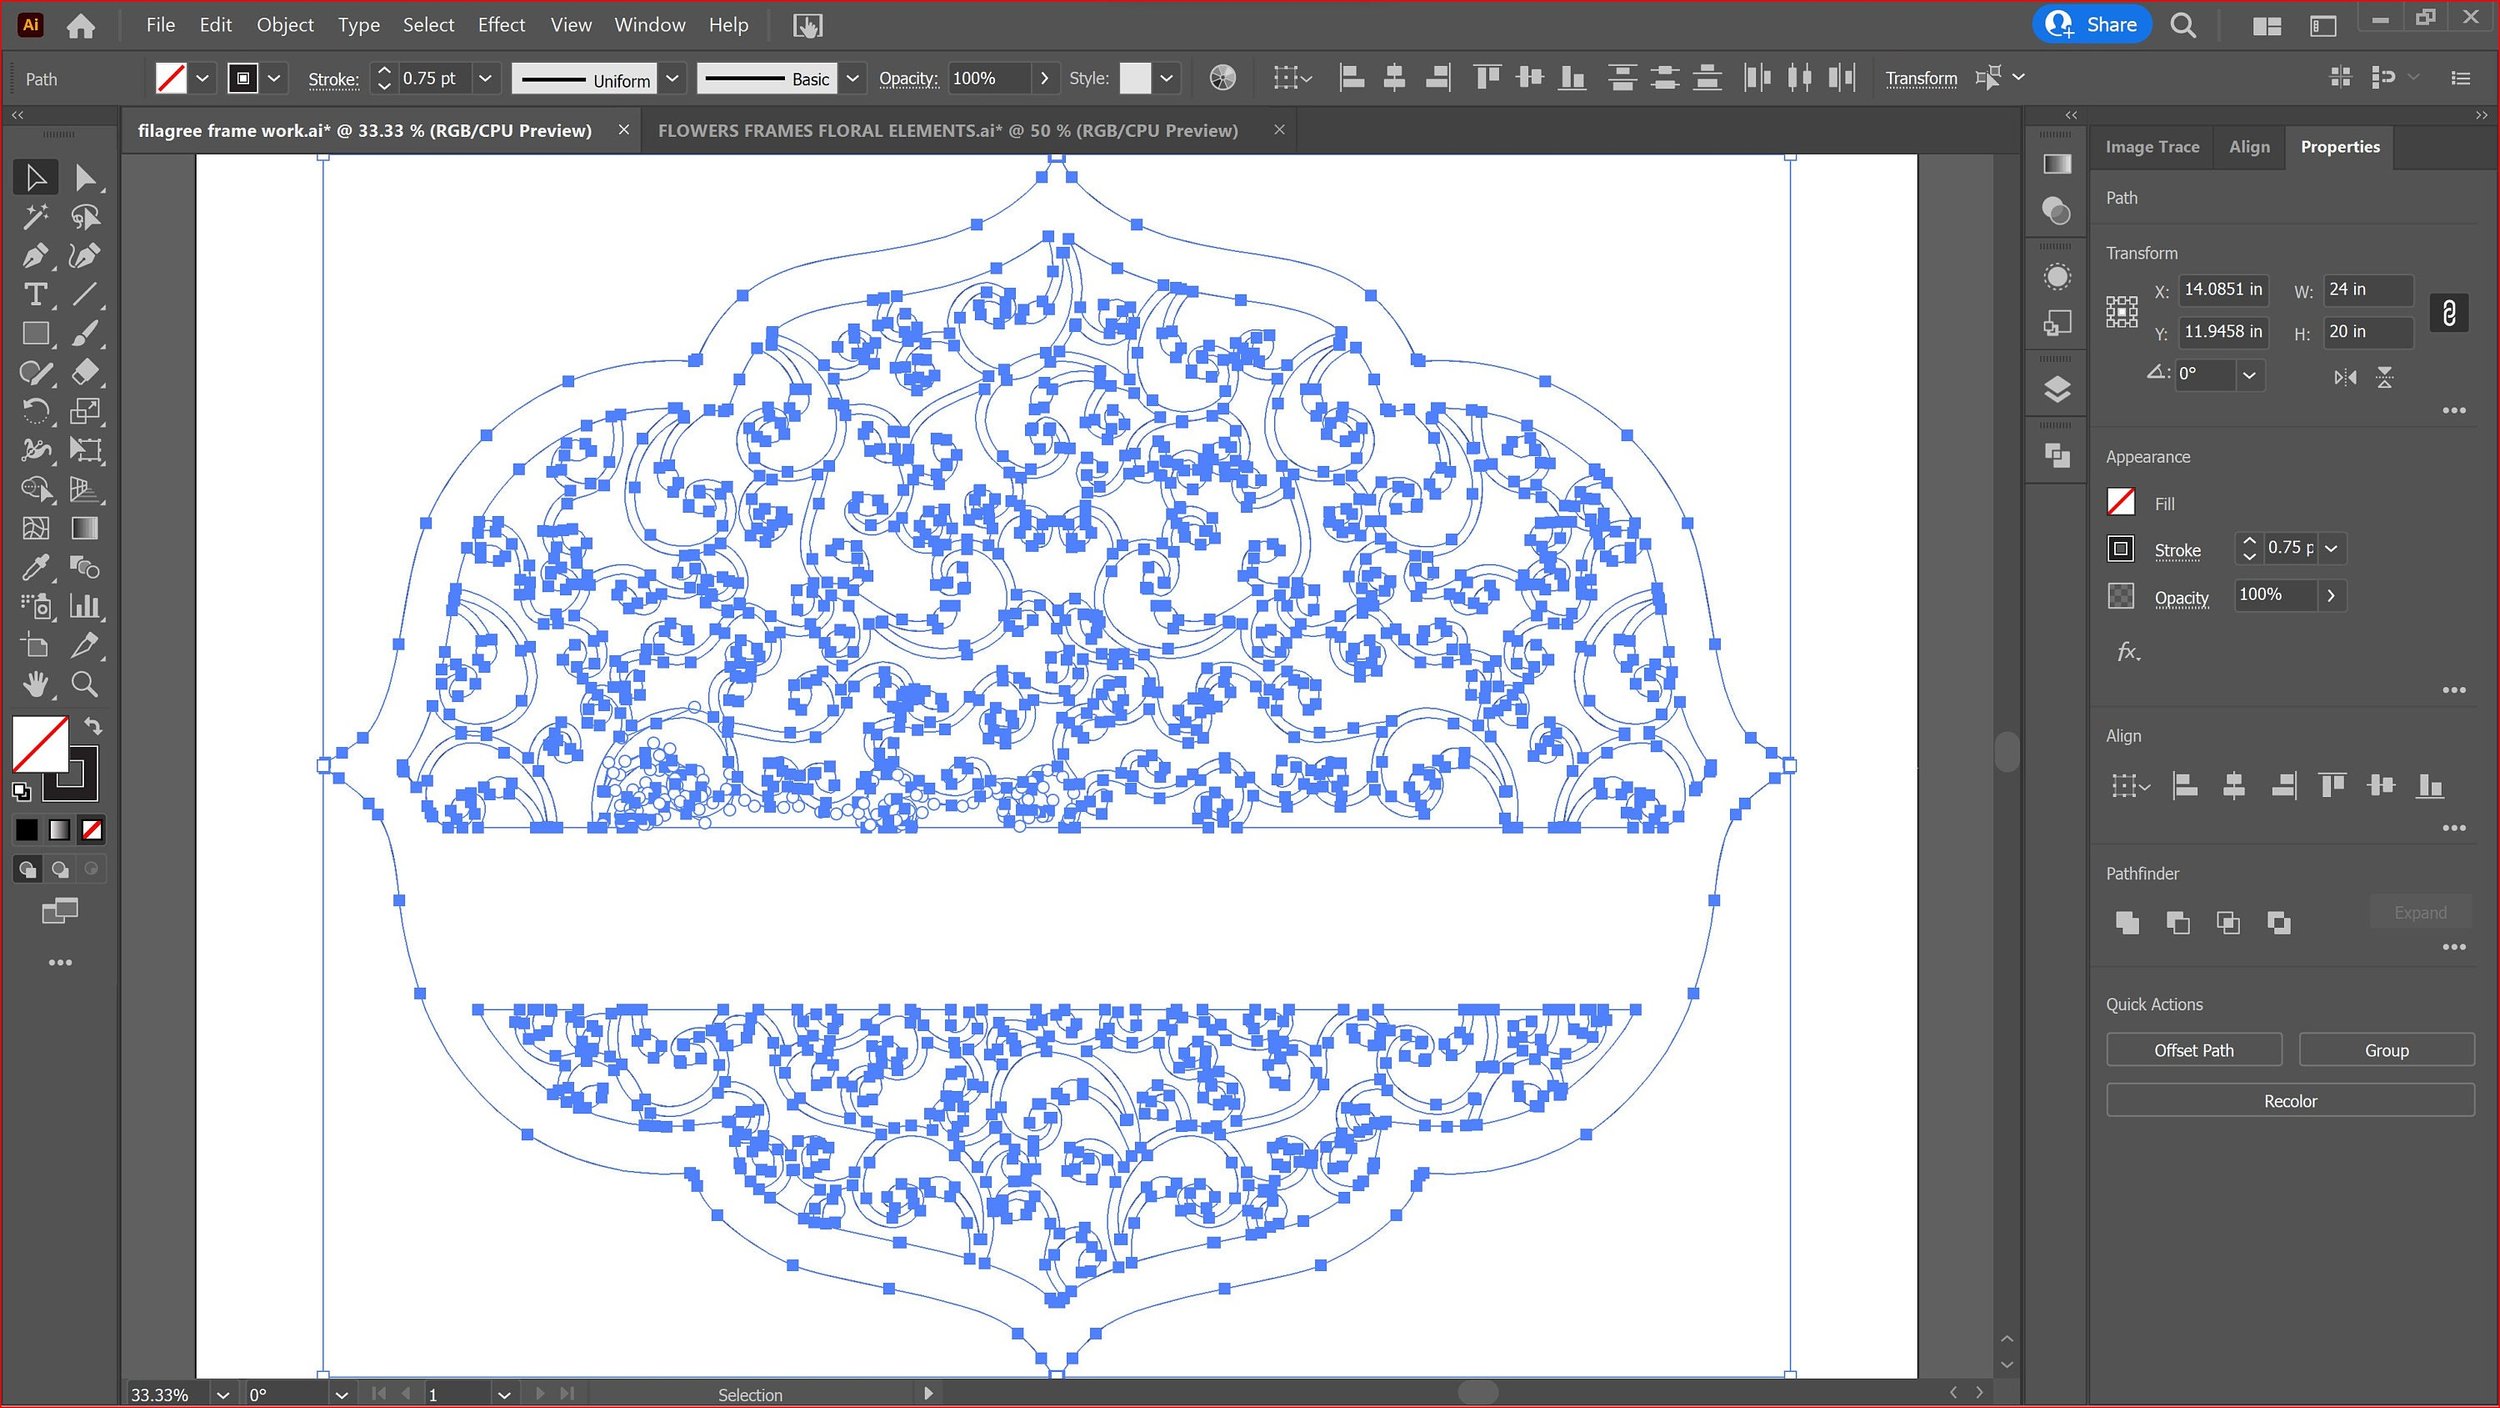2500x1408 pixels.
Task: Open the graphic Style dropdown
Action: pos(1166,78)
